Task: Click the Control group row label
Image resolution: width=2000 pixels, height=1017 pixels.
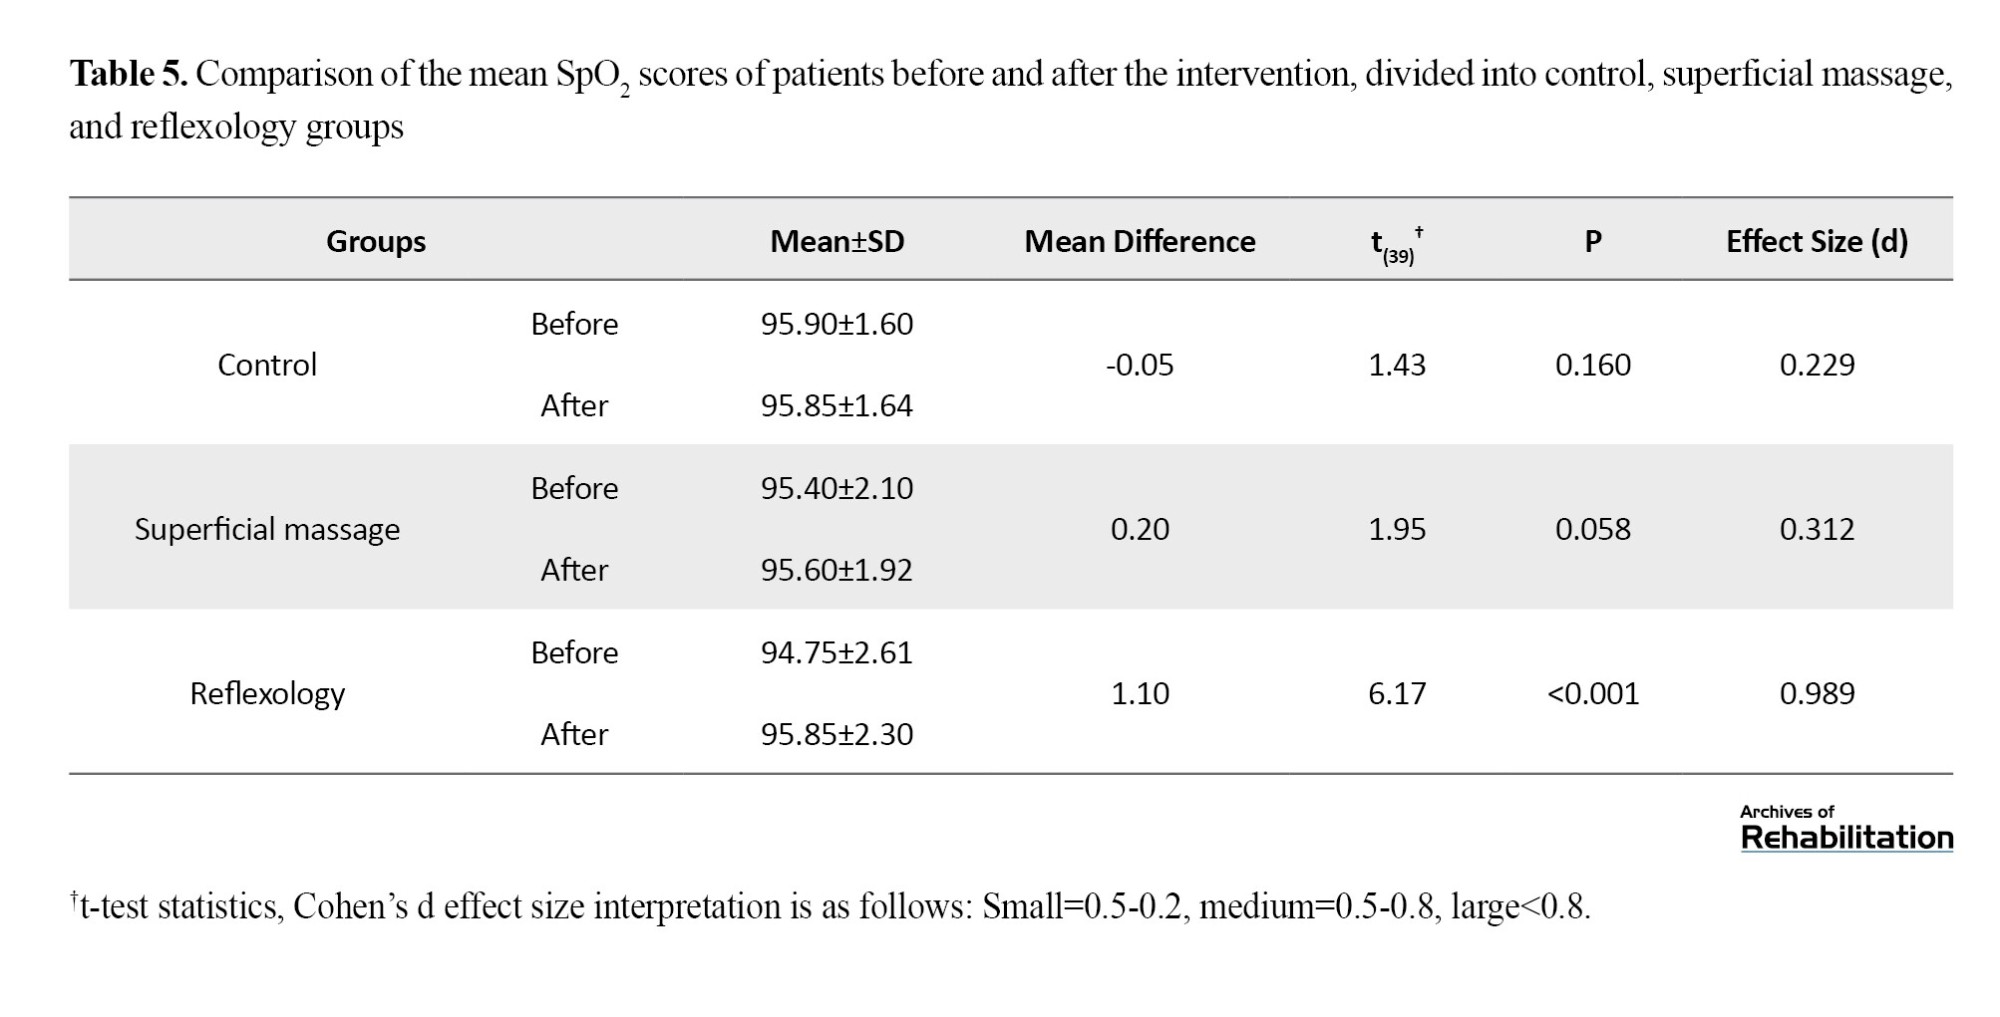Action: pos(267,365)
